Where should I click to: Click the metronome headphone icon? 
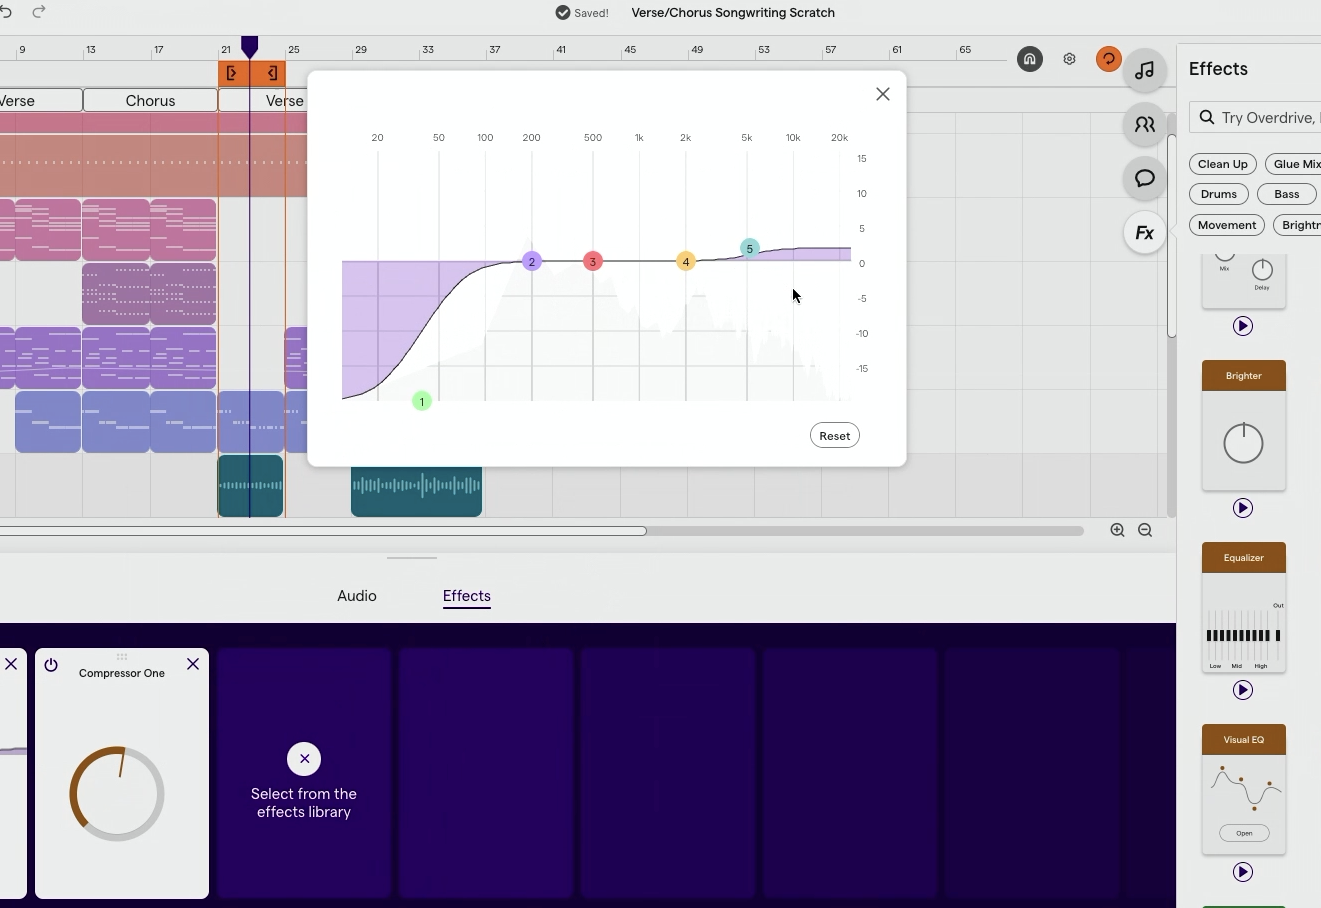coord(1029,59)
